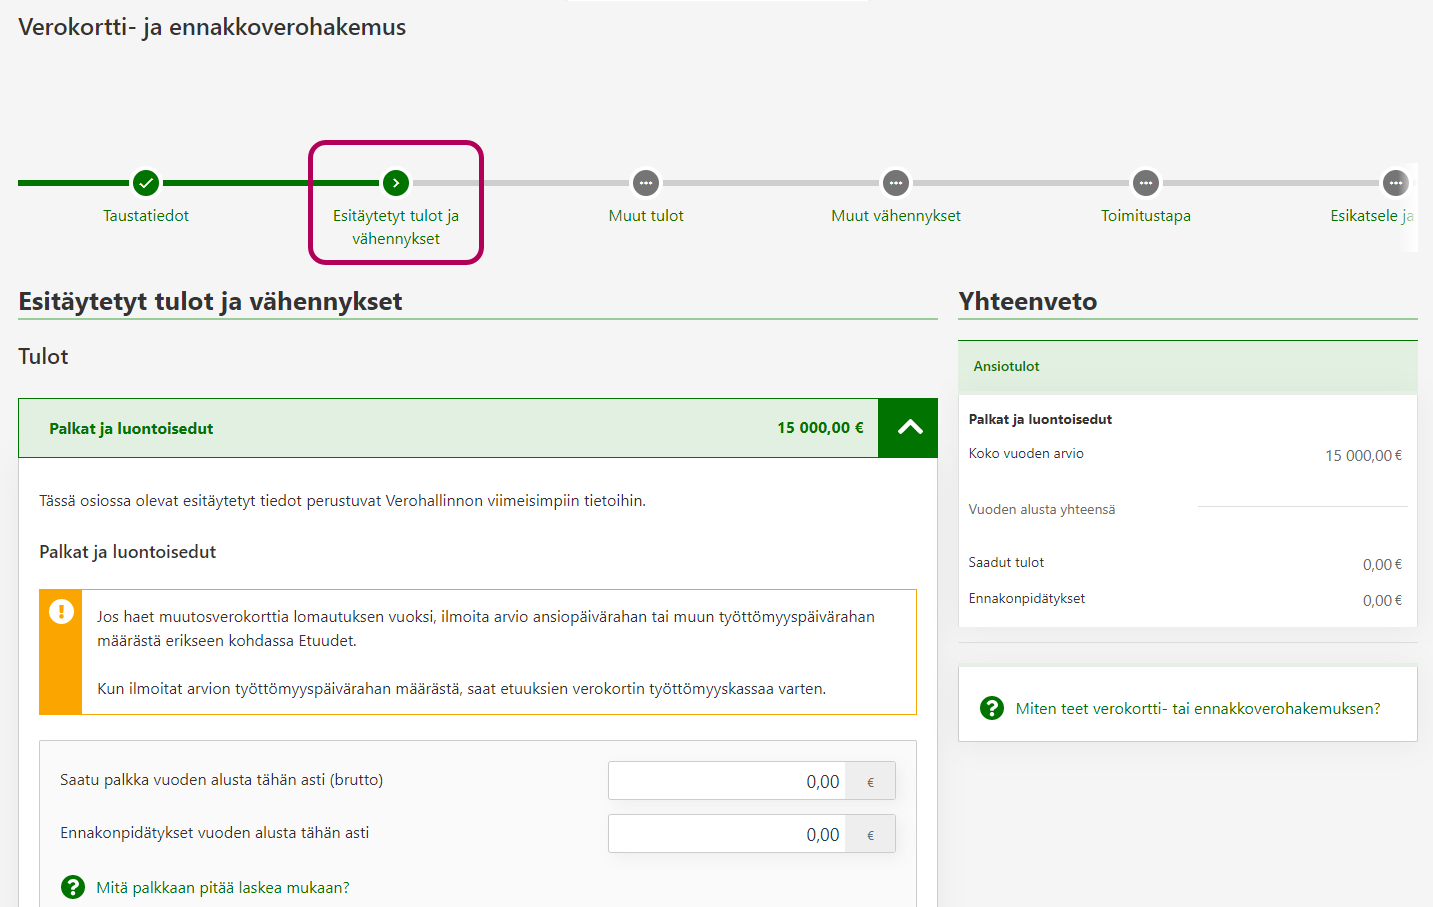
Task: Click question mark icon beside Mitä palkkaan
Action: point(73,887)
